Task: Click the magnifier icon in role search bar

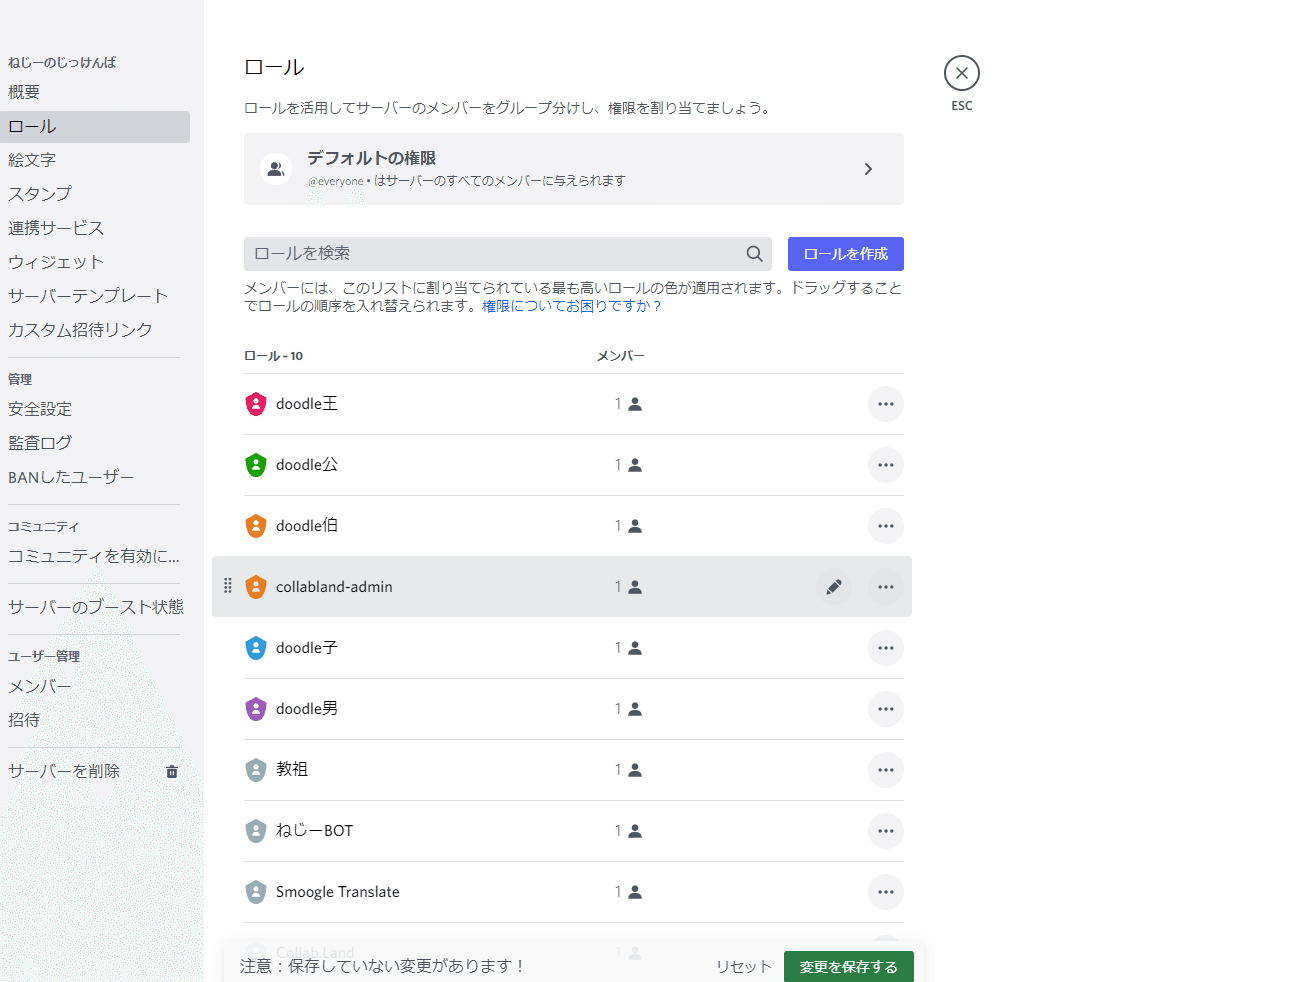Action: [754, 254]
